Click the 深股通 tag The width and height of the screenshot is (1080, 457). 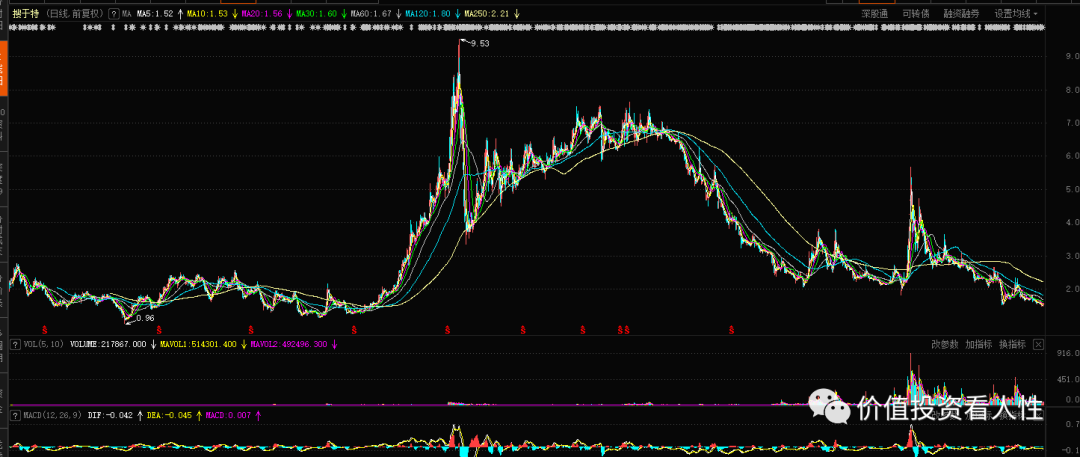875,14
